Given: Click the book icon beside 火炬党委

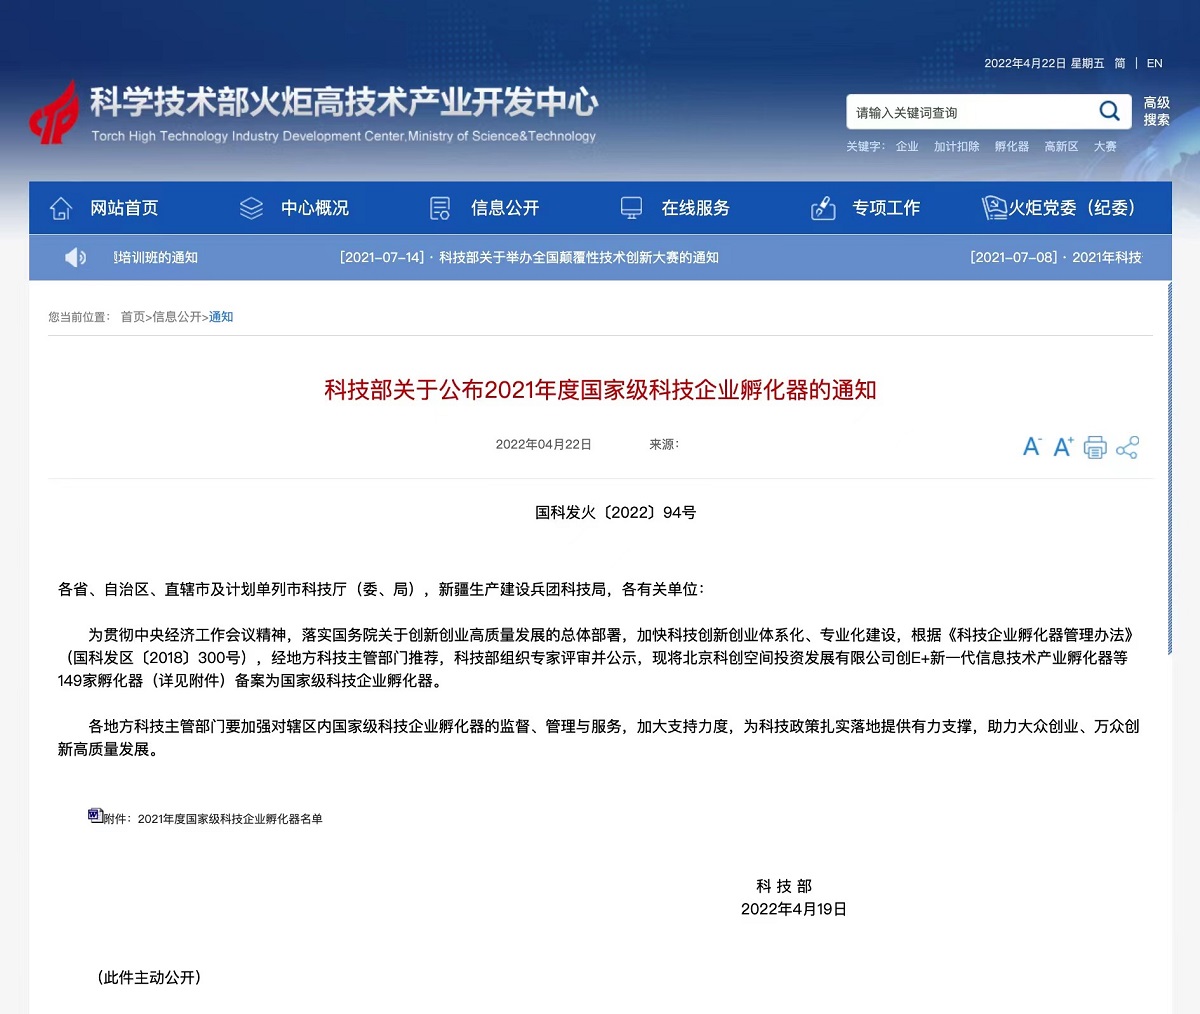Looking at the screenshot, I should [x=994, y=207].
